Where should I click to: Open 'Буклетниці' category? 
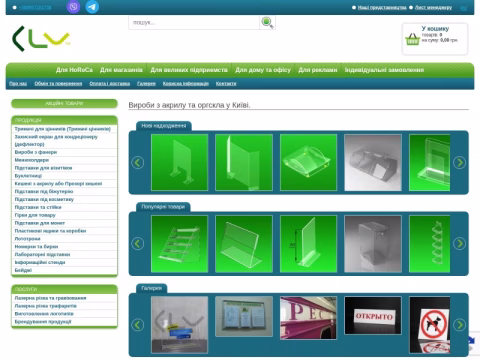click(x=28, y=176)
